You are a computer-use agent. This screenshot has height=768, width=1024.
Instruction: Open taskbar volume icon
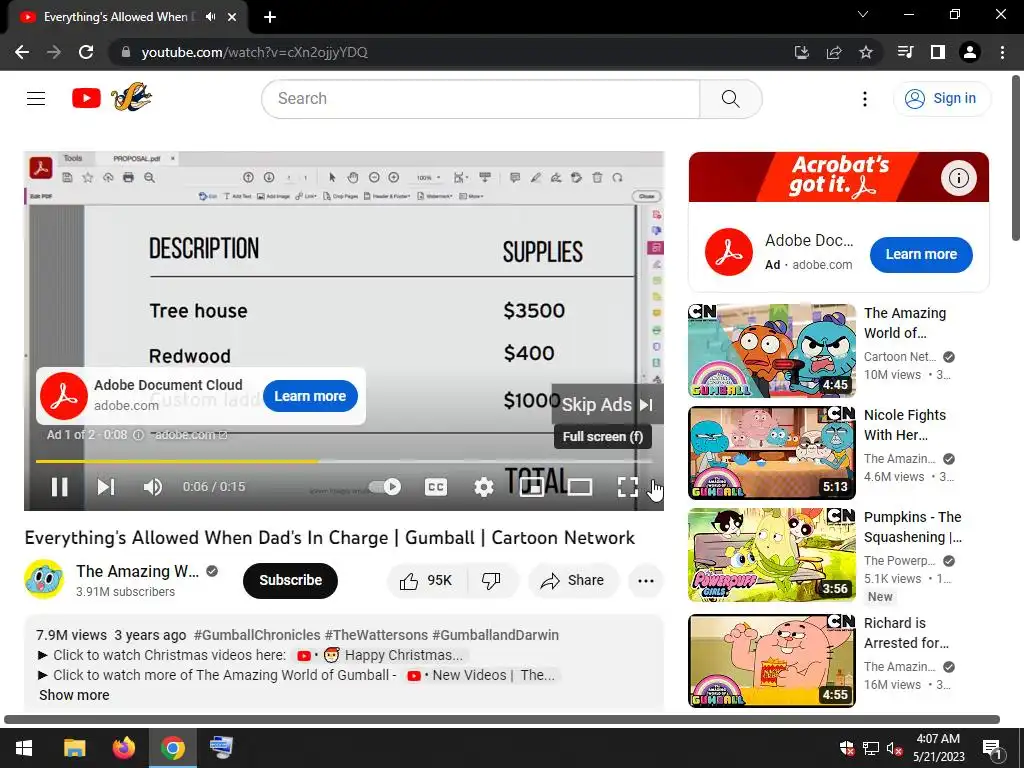tap(894, 748)
